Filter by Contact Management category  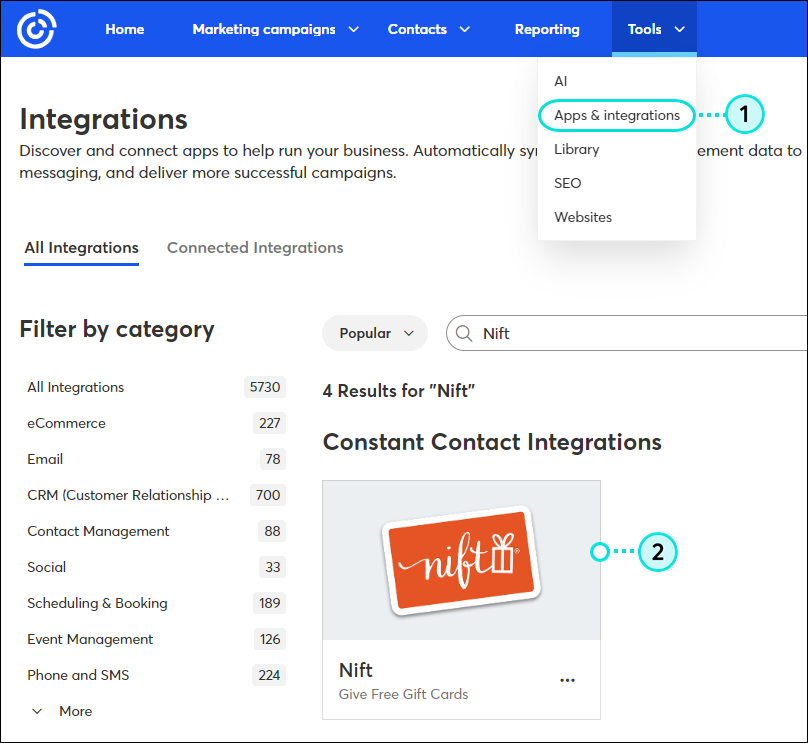pyautogui.click(x=156, y=531)
